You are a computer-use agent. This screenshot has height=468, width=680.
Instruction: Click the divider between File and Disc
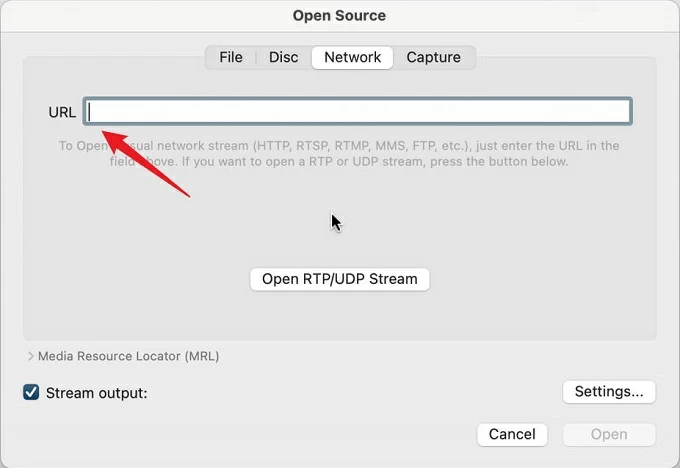coord(256,57)
